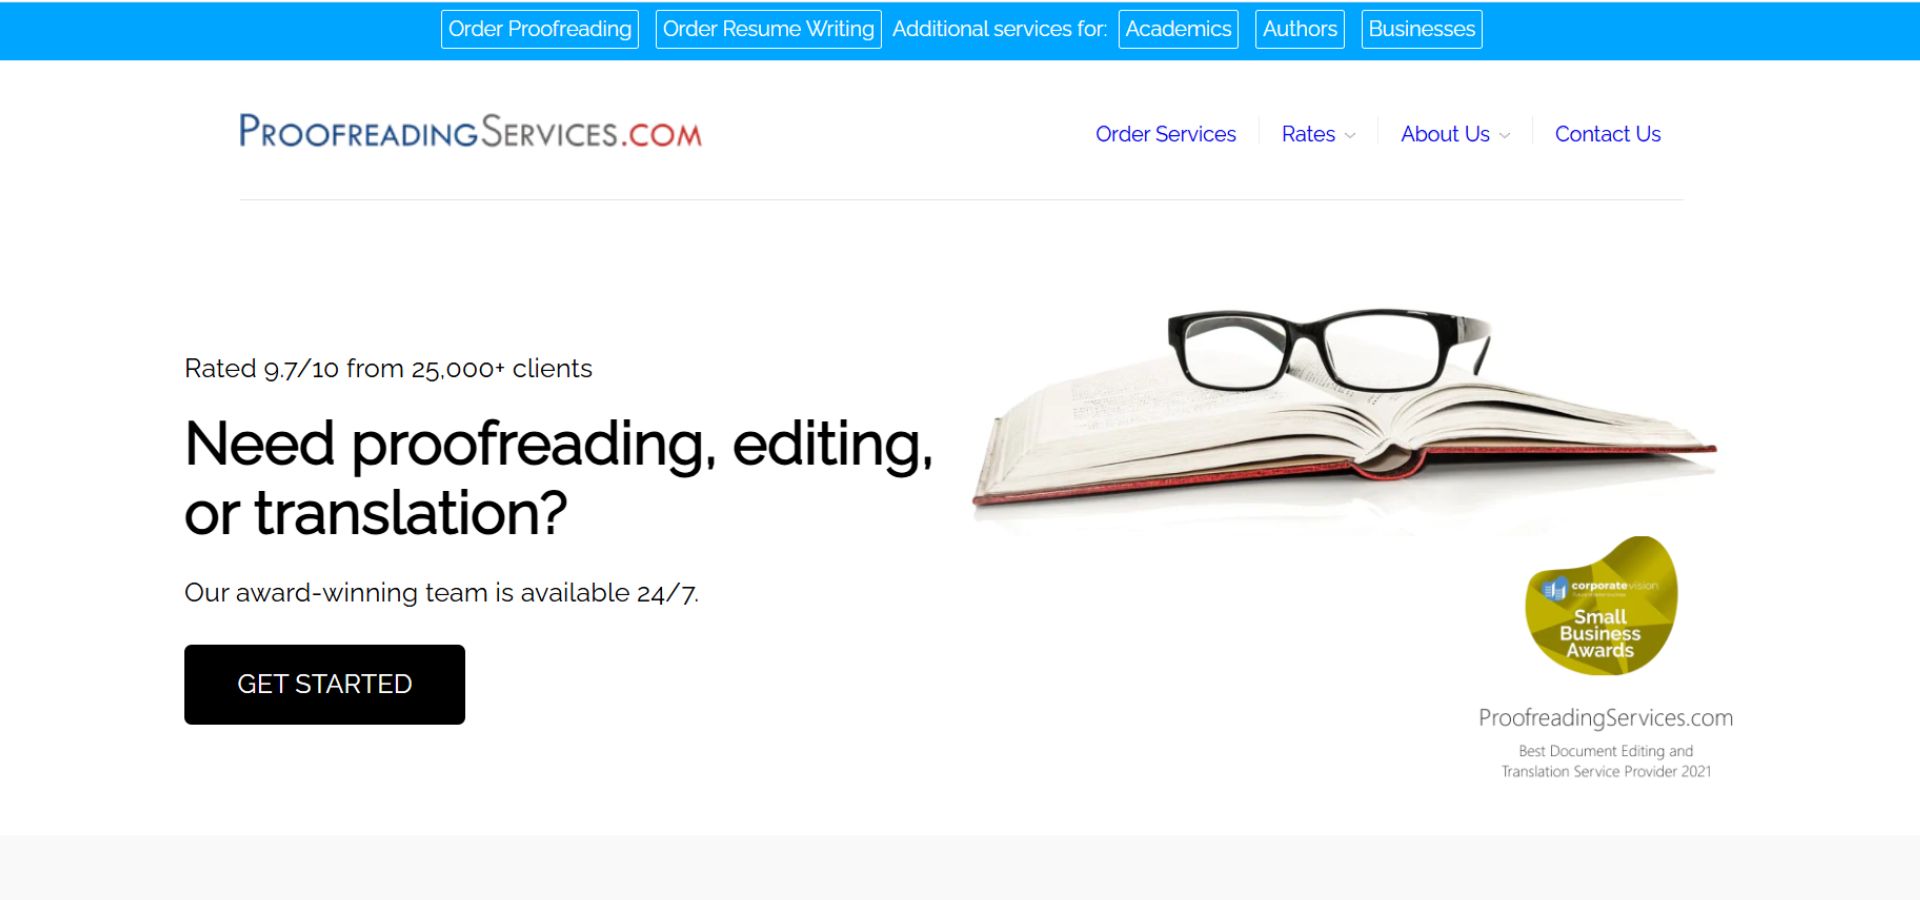Open the Order Resume Writing page
The image size is (1920, 900).
coord(768,29)
